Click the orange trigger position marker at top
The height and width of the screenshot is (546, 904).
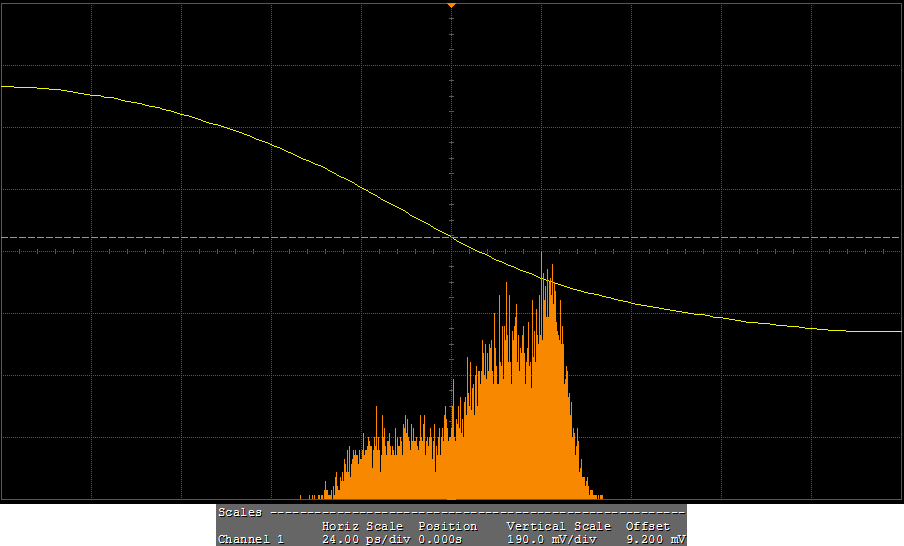click(452, 5)
